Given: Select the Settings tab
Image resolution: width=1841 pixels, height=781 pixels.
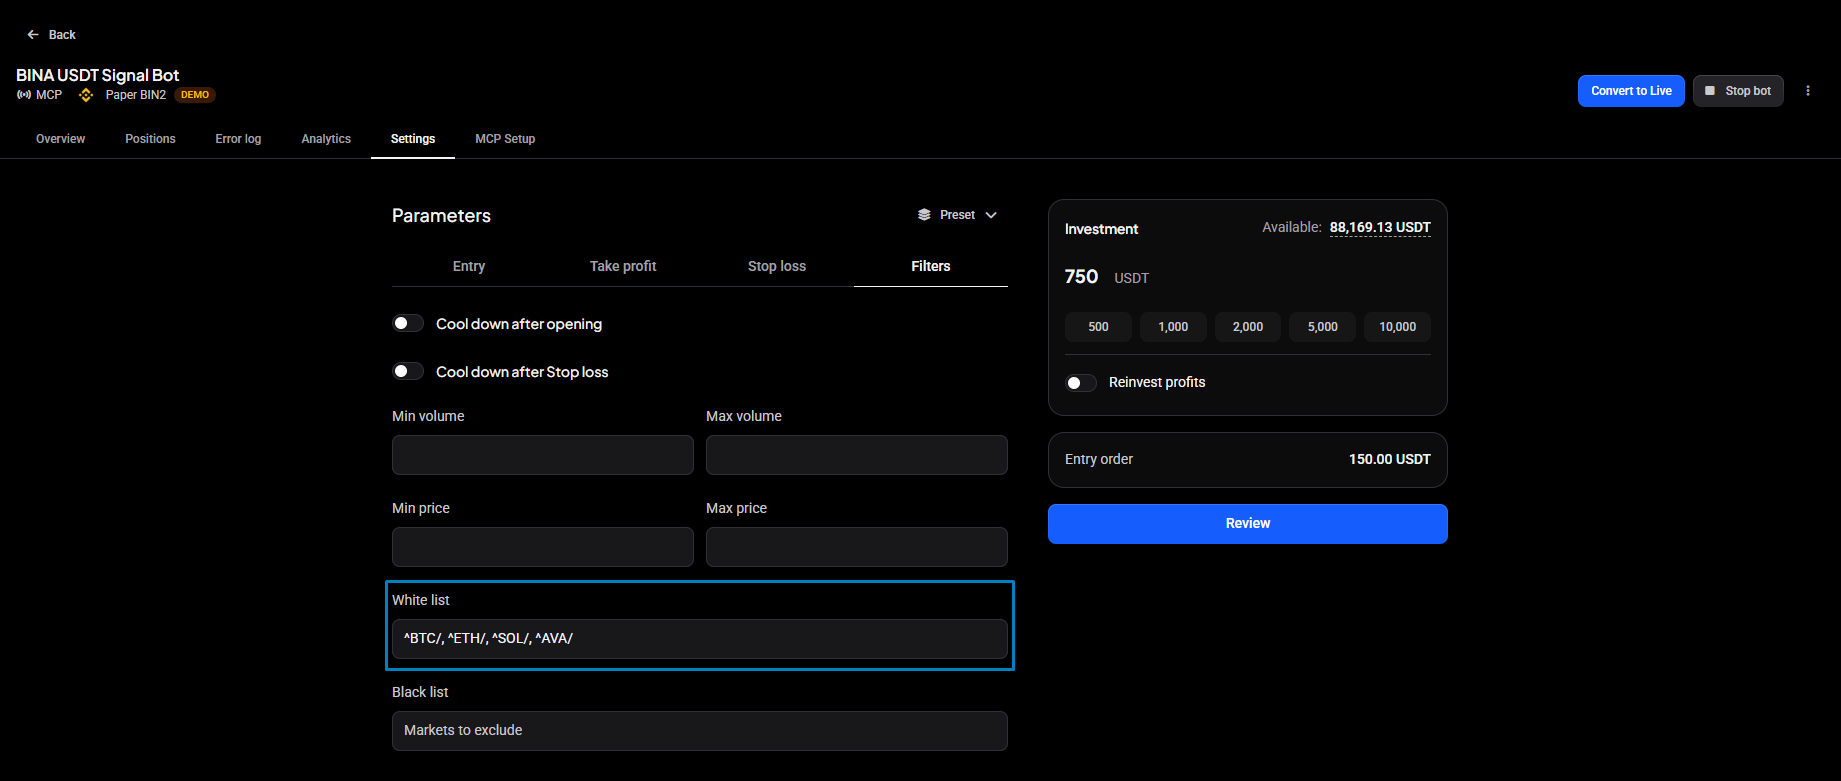Looking at the screenshot, I should [x=413, y=139].
